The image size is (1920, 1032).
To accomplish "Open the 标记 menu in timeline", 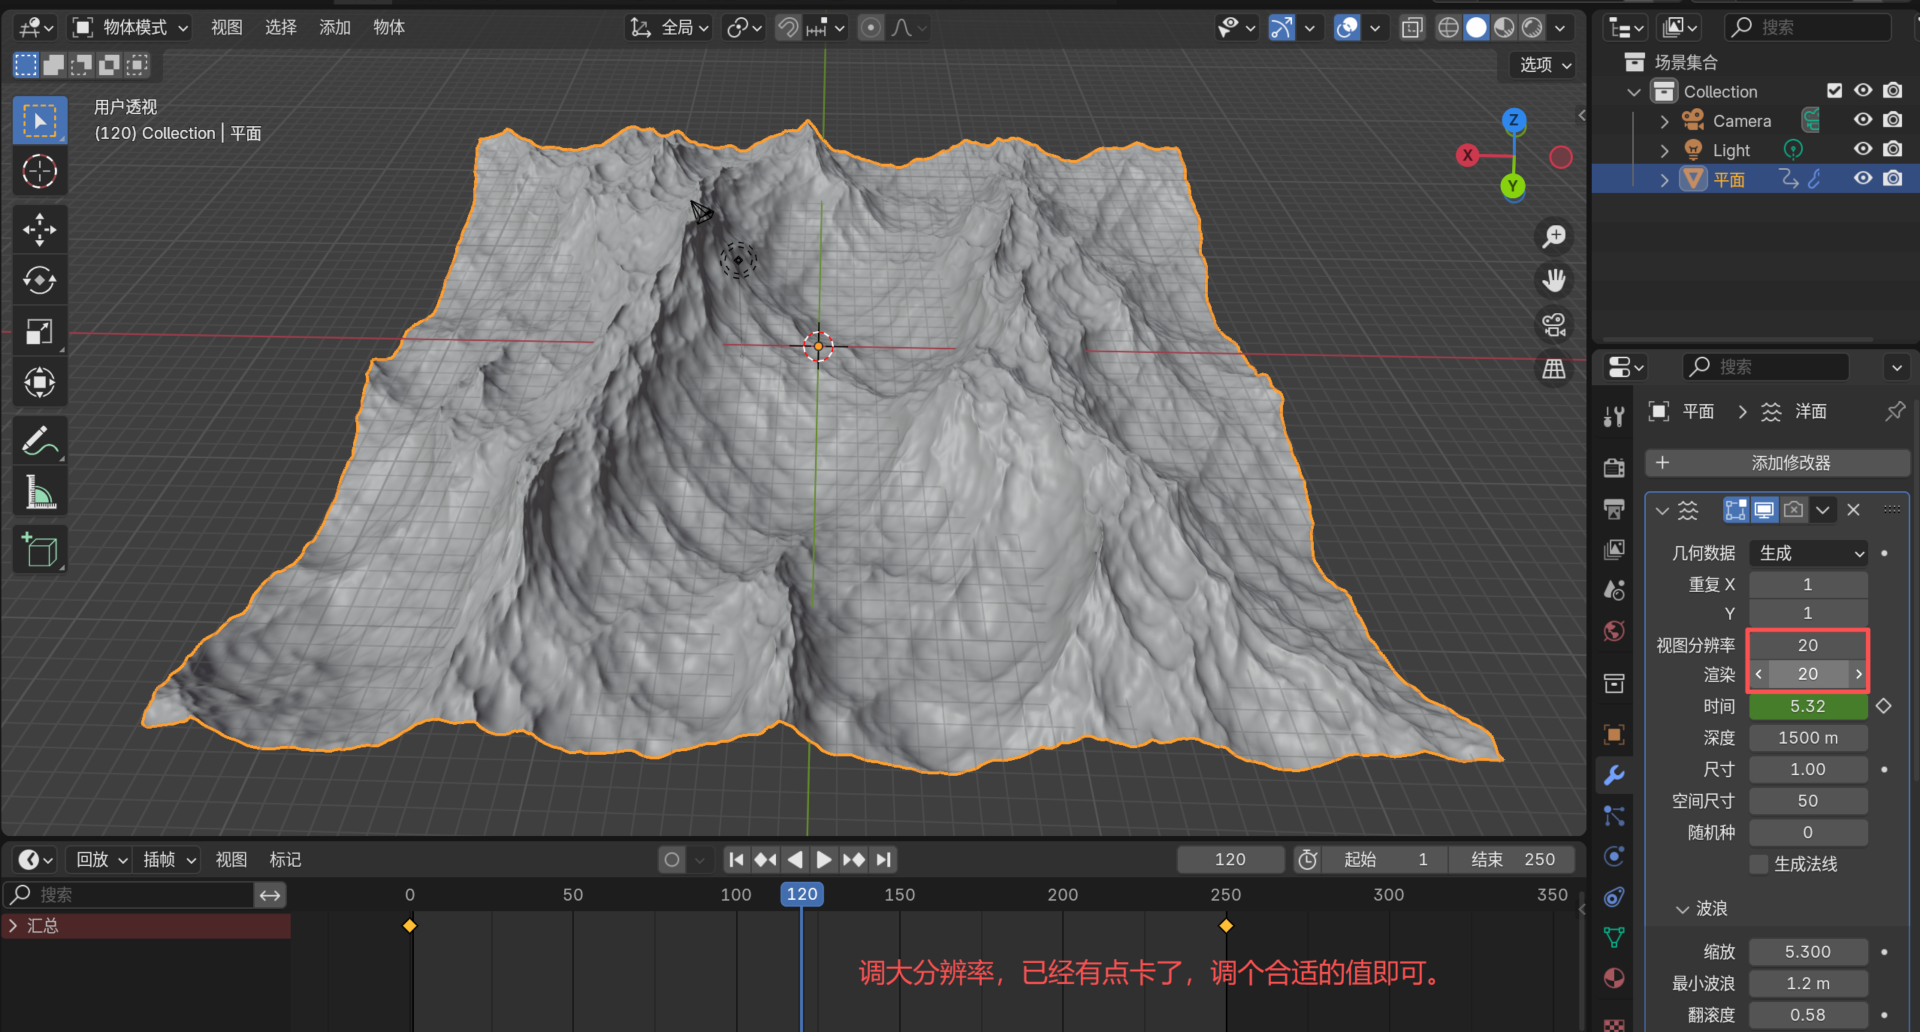I will [285, 859].
